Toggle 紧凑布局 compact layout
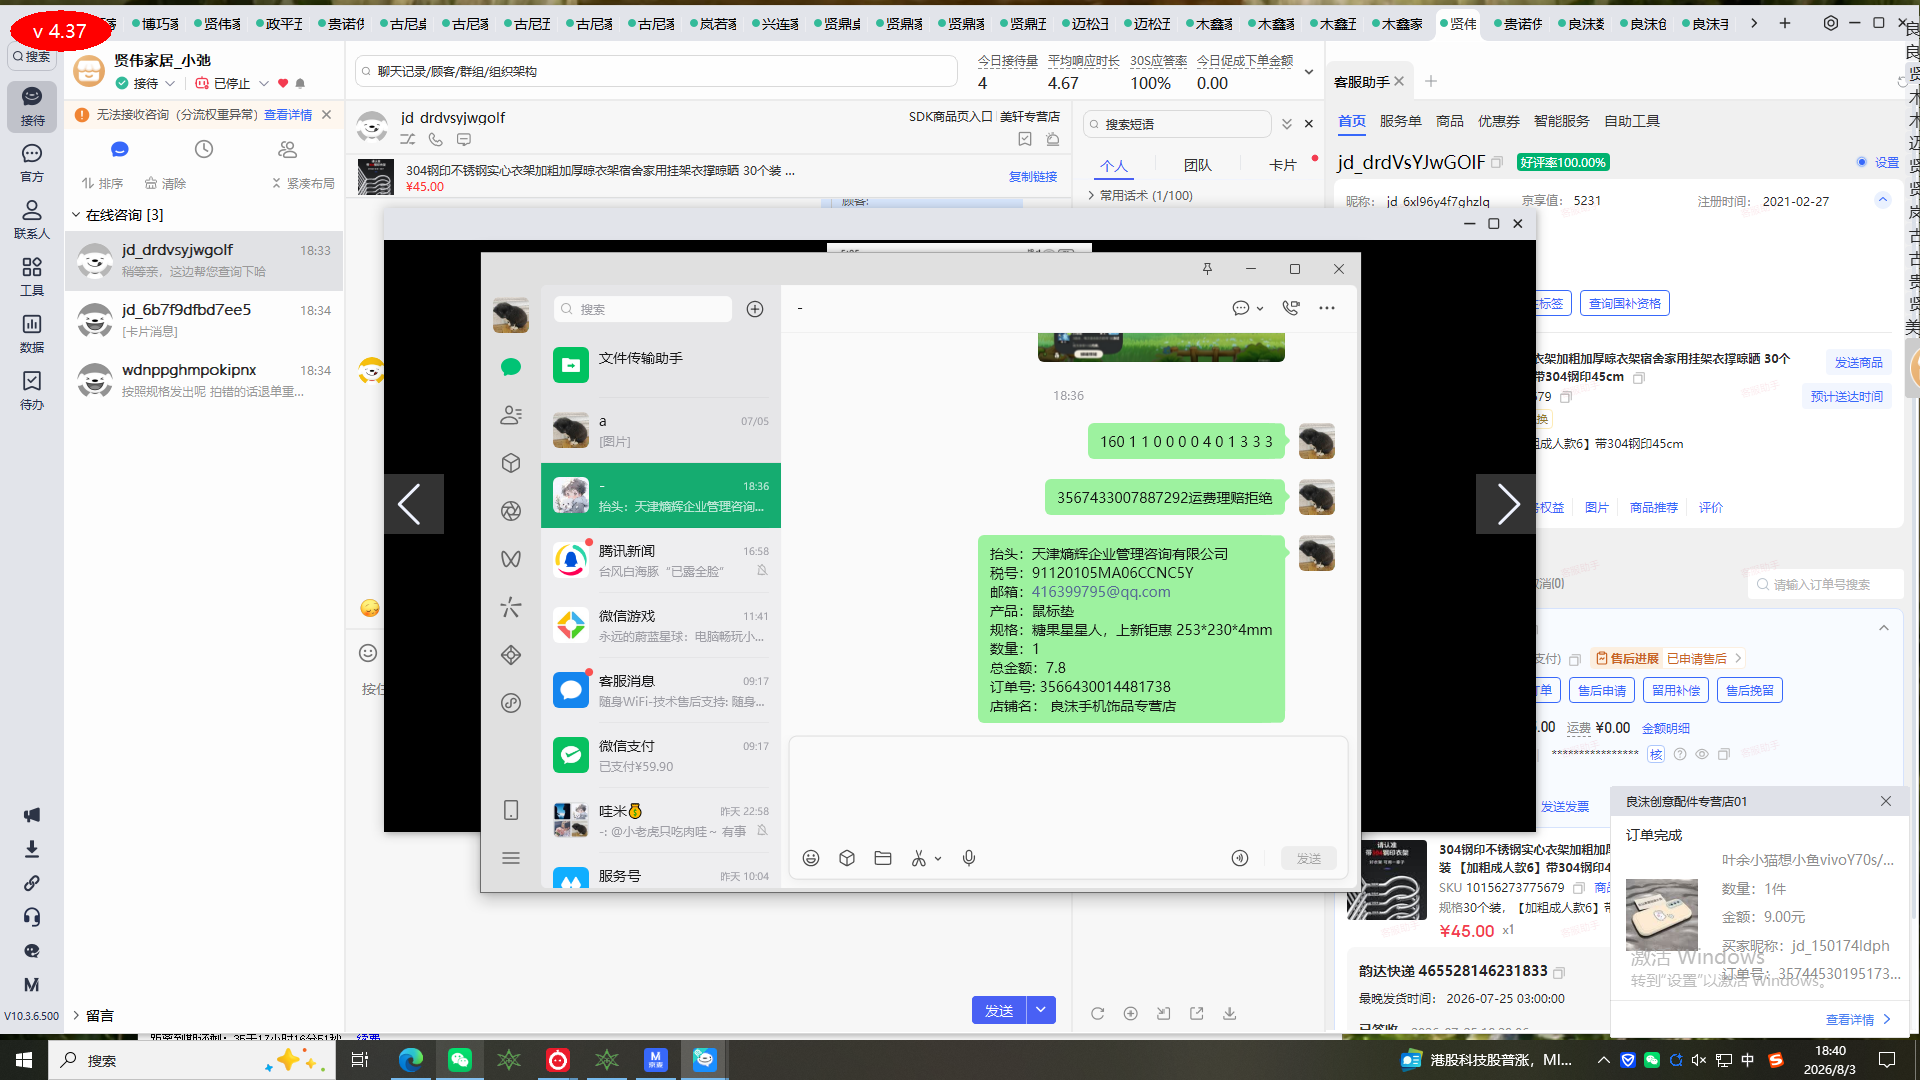The width and height of the screenshot is (1920, 1080). coord(303,183)
